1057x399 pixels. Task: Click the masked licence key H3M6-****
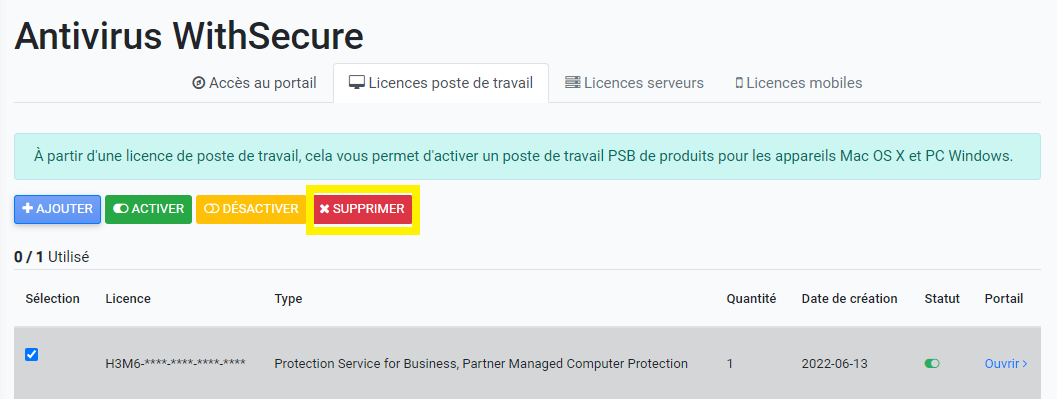pyautogui.click(x=175, y=363)
